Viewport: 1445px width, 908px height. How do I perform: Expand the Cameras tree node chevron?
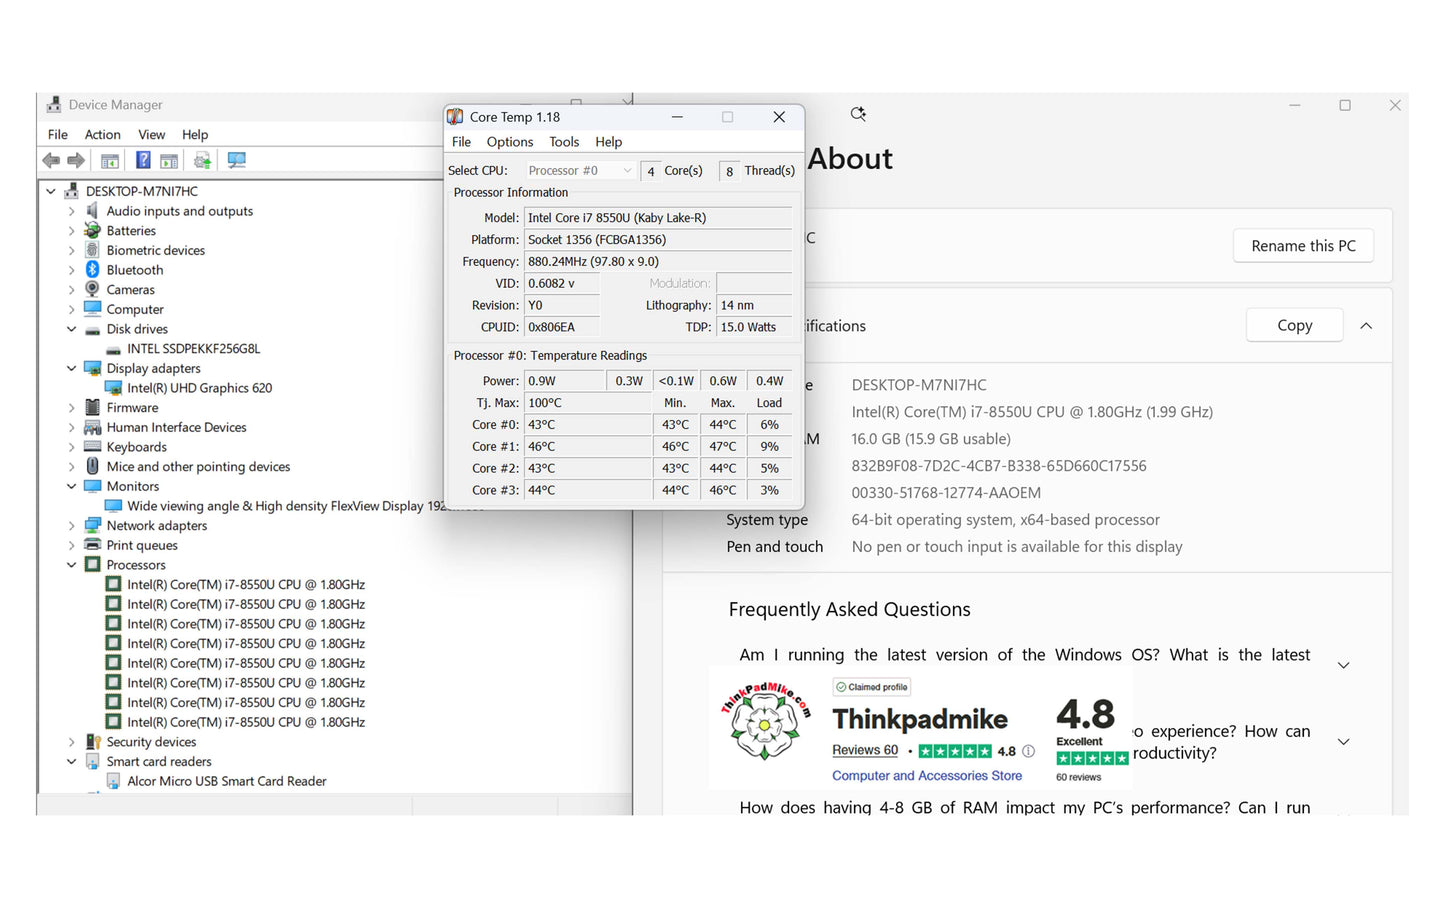(x=71, y=289)
